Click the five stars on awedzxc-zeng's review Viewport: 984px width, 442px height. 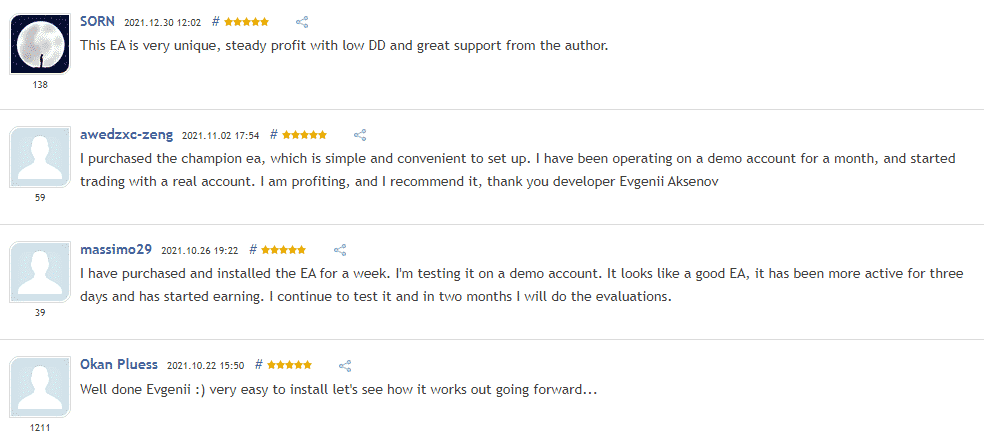pyautogui.click(x=304, y=135)
